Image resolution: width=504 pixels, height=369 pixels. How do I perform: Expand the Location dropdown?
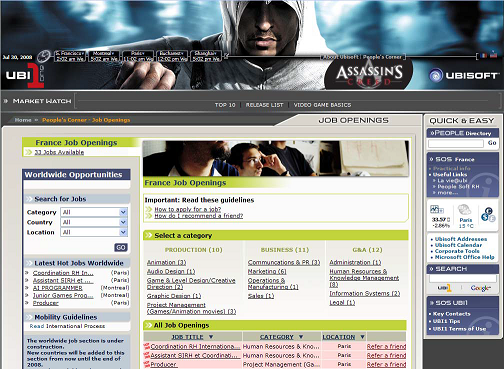tap(123, 232)
